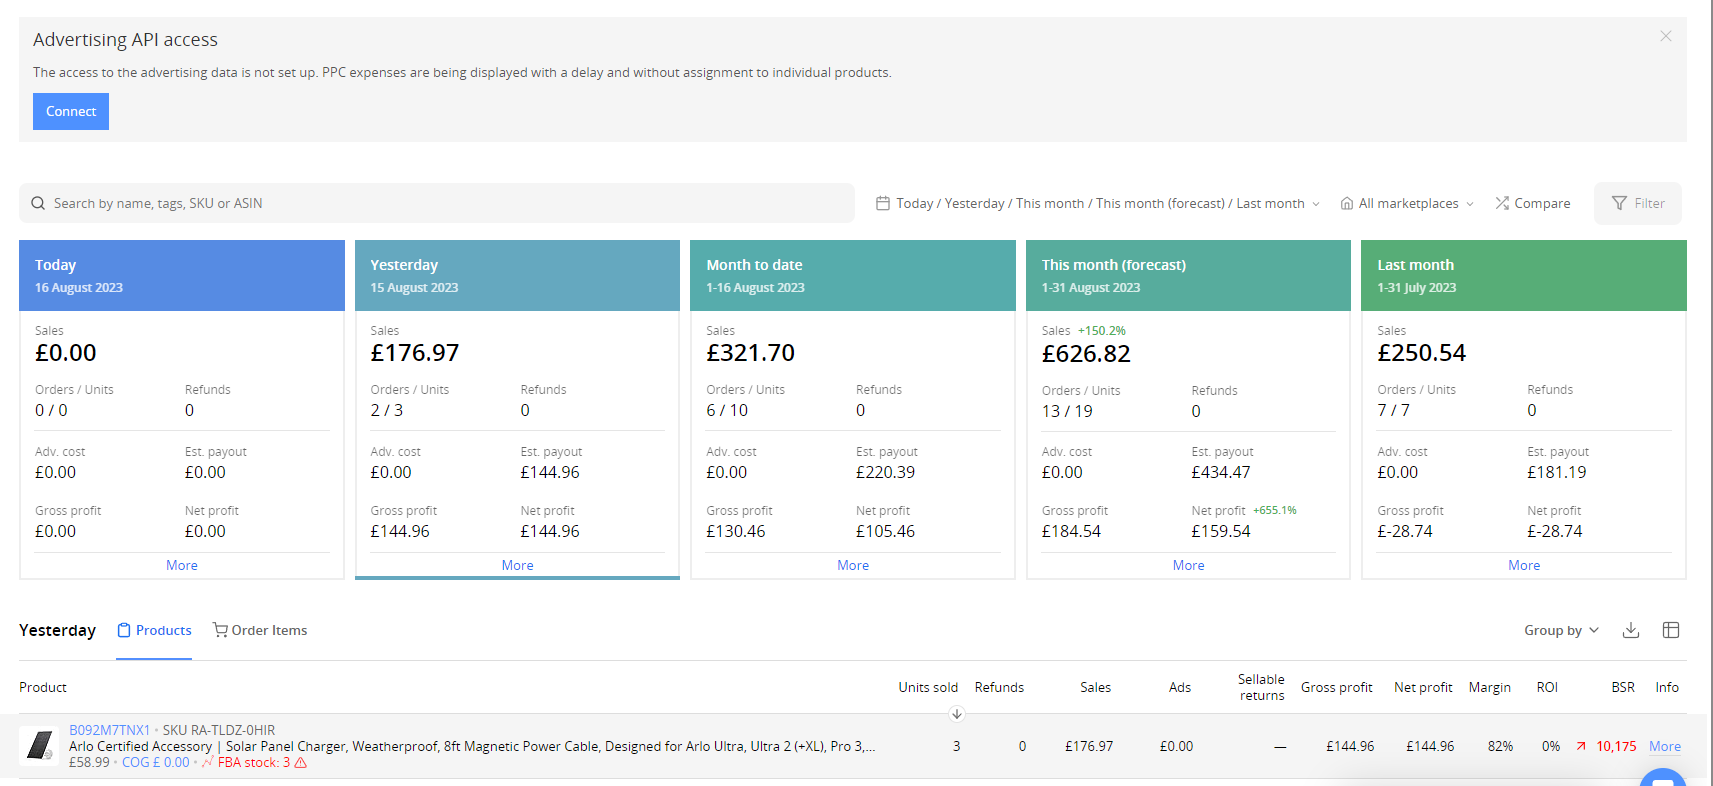Viewport: 1713px width, 786px height.
Task: Open the Compare option
Action: (x=1533, y=203)
